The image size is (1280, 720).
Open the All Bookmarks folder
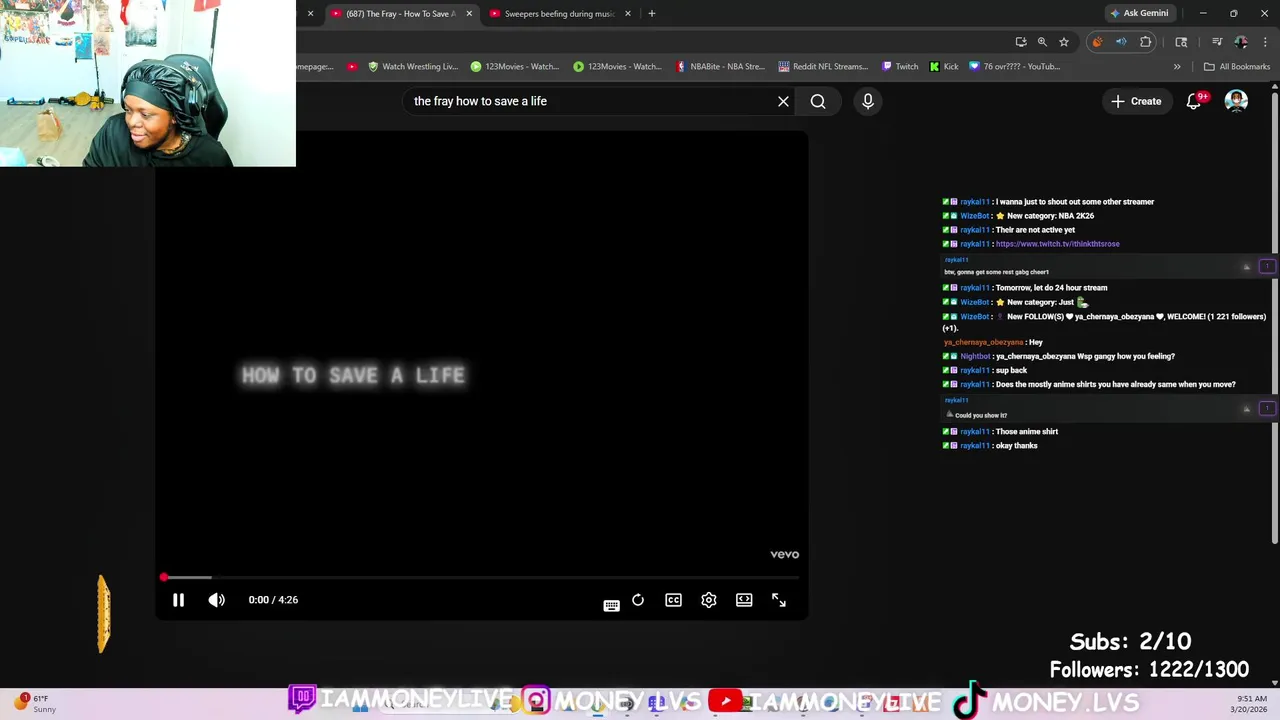pos(1237,67)
